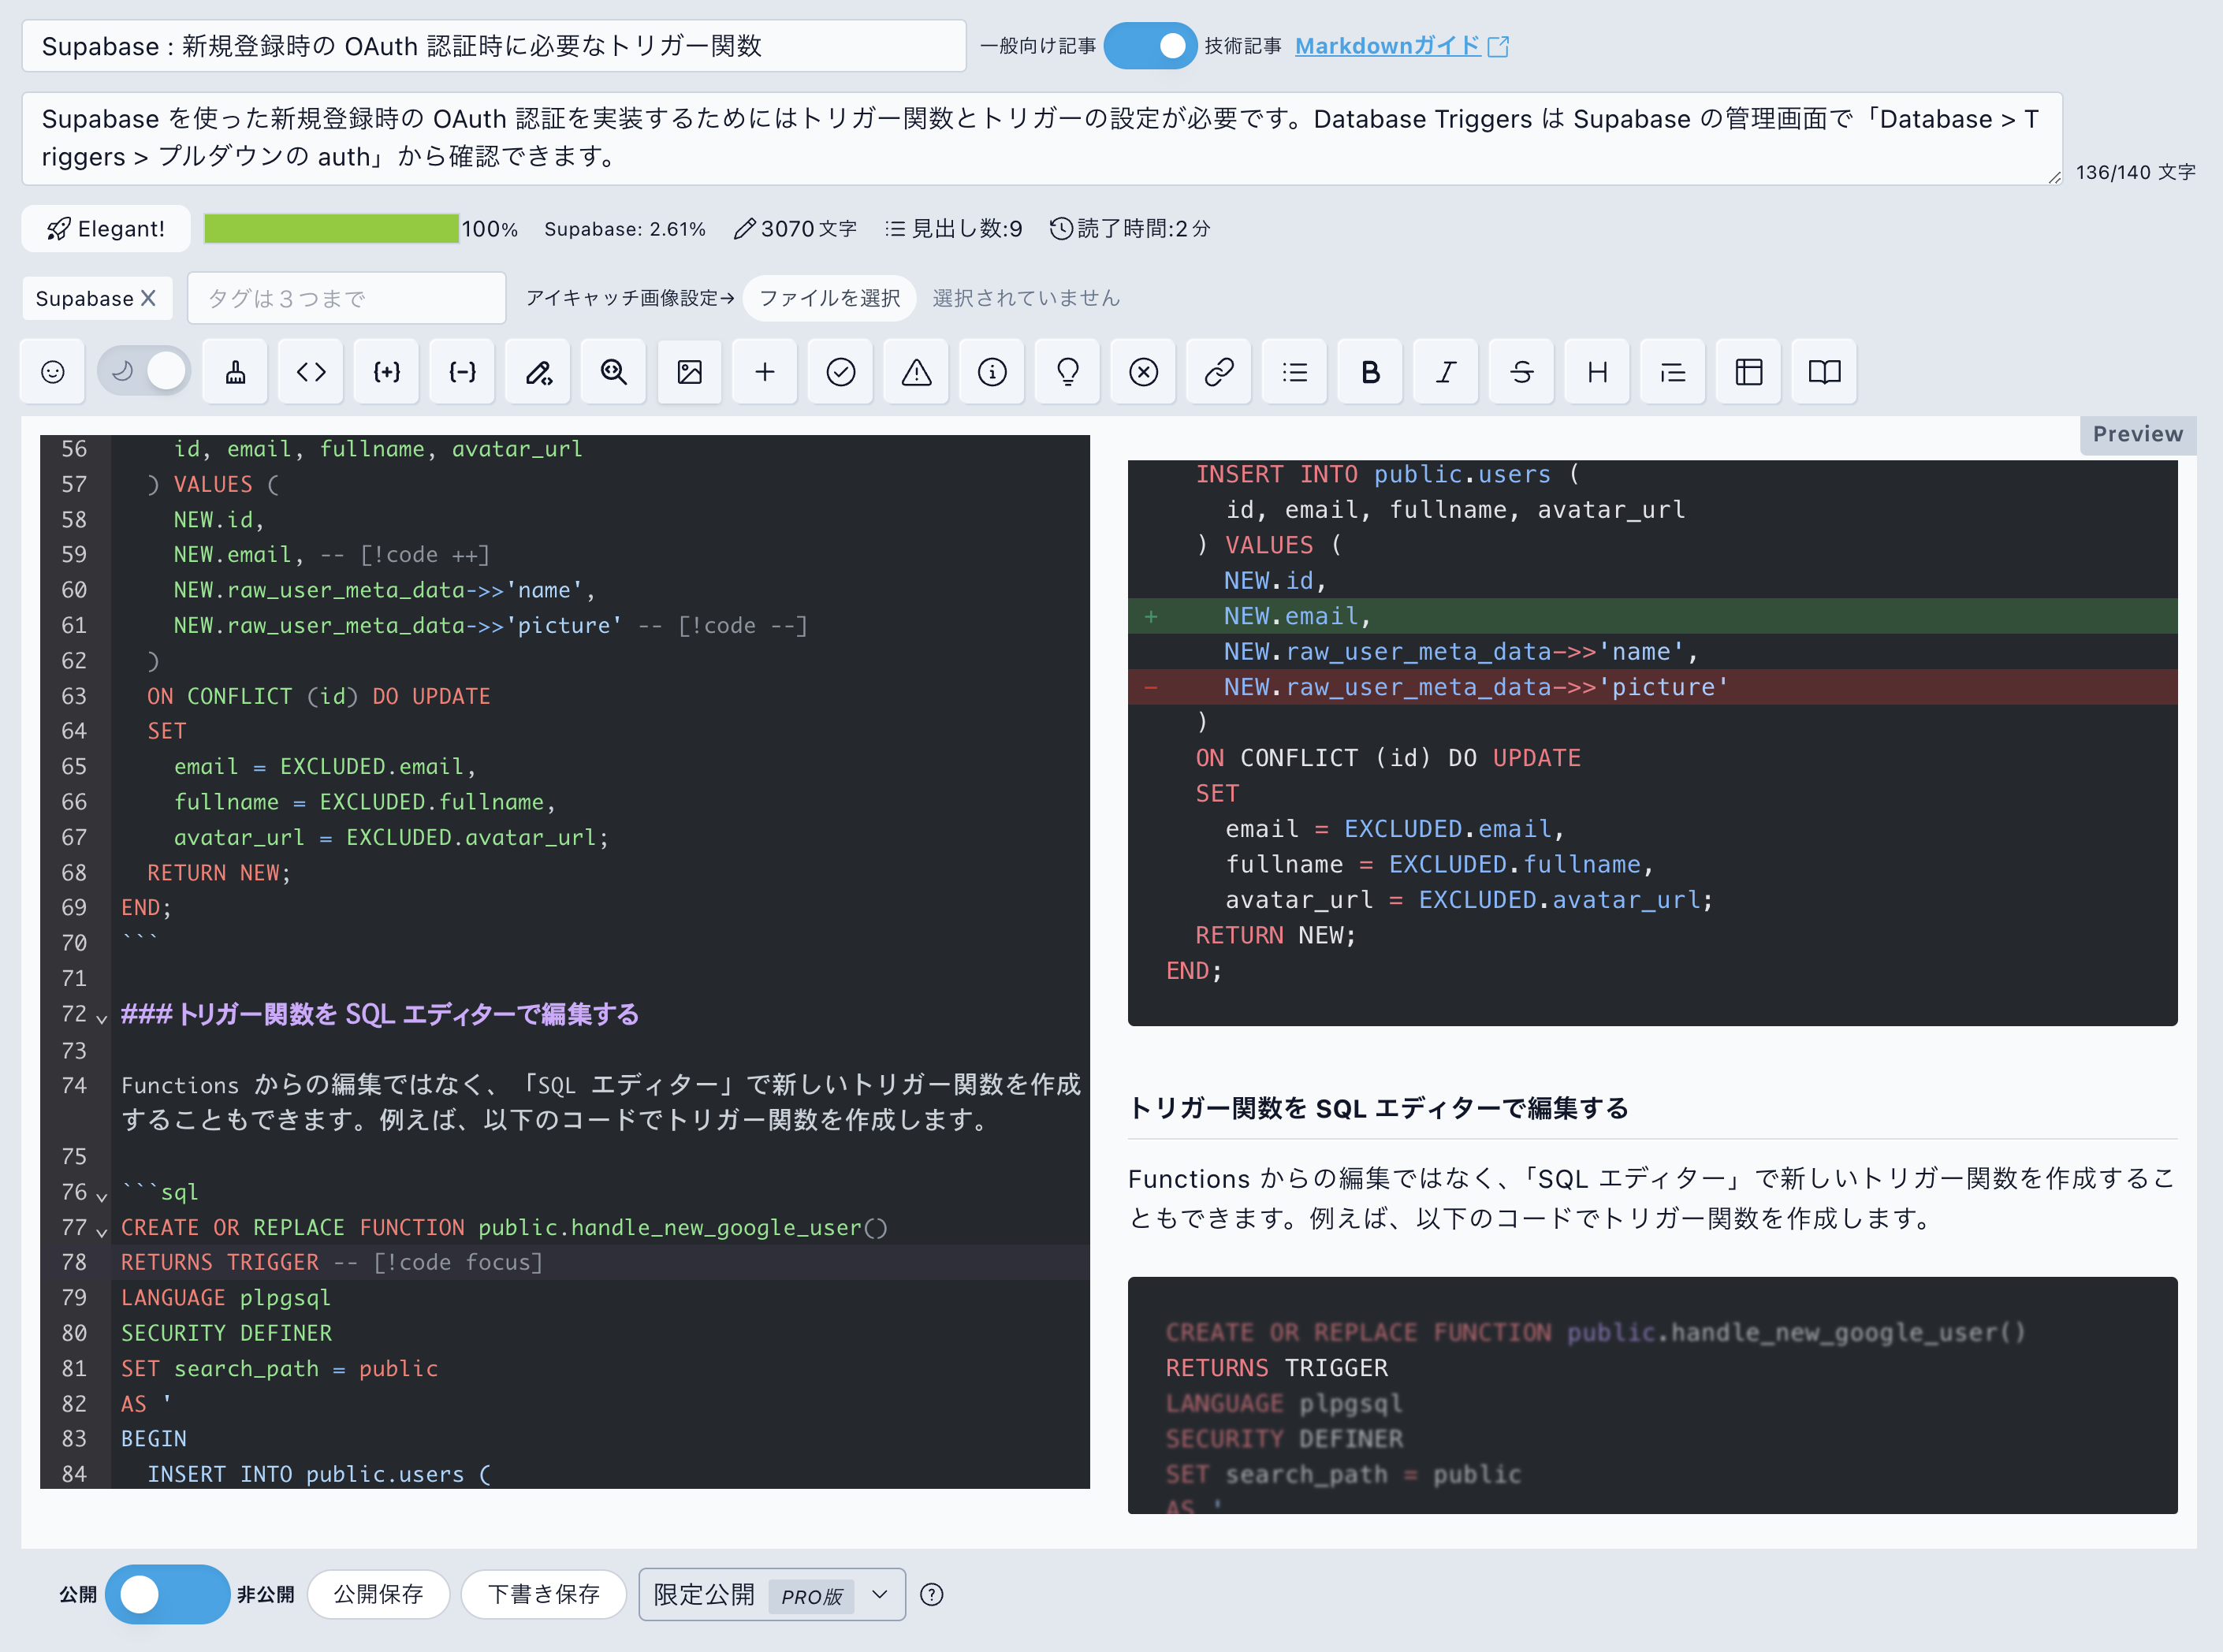Click the tag input field タグは３つまで
The height and width of the screenshot is (1652, 2223).
pyautogui.click(x=346, y=298)
